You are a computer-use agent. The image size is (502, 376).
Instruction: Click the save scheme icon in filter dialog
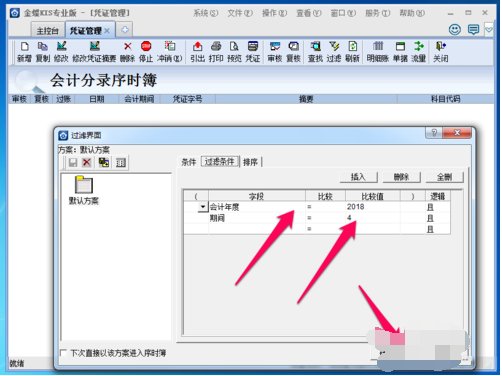(x=73, y=162)
